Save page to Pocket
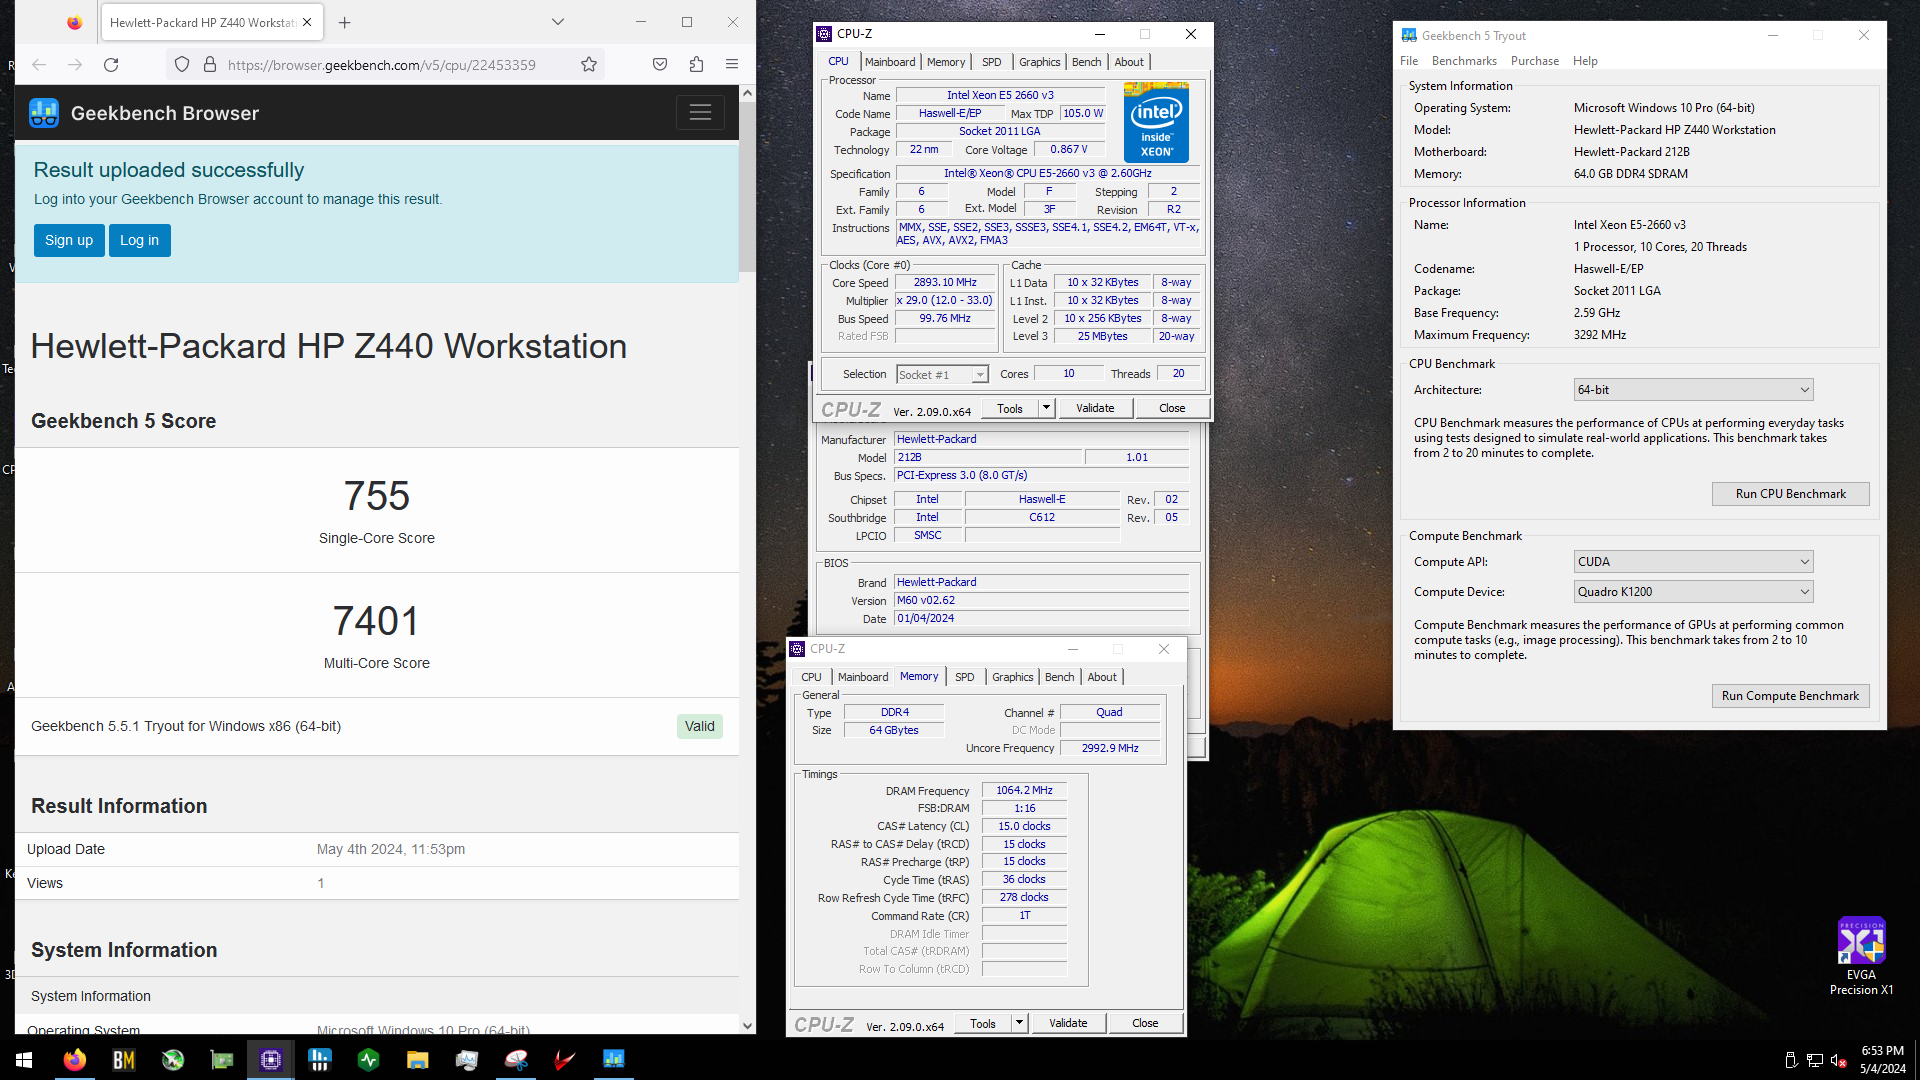Viewport: 1920px width, 1080px height. coord(660,64)
